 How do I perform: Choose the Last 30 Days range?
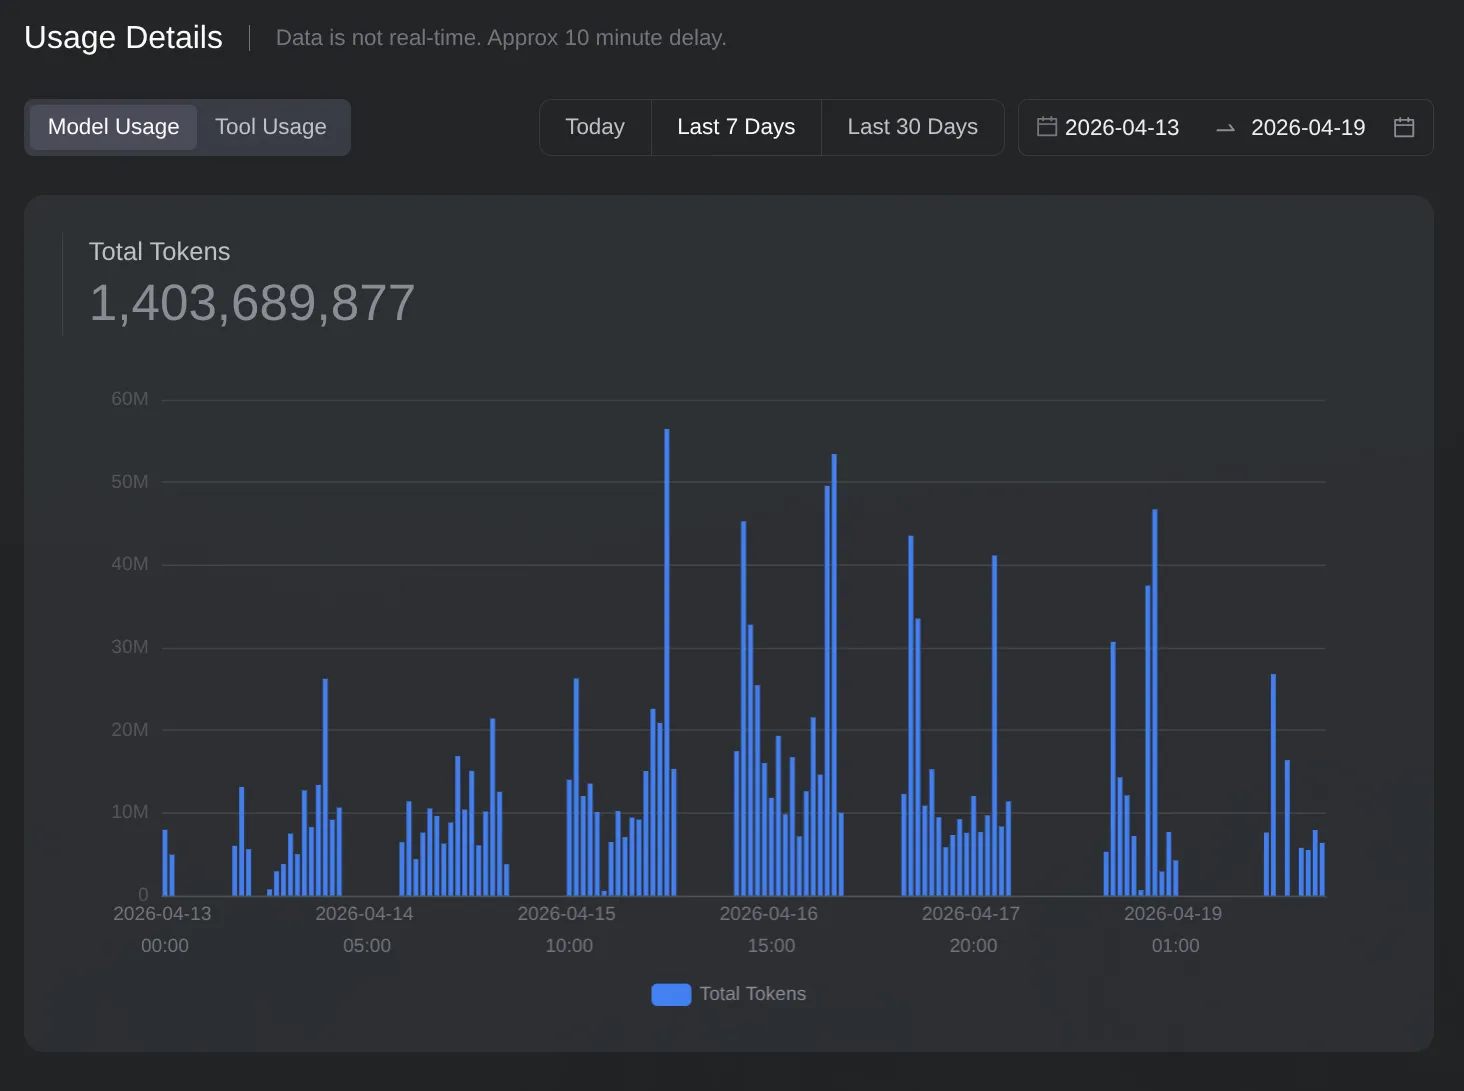[x=911, y=127]
